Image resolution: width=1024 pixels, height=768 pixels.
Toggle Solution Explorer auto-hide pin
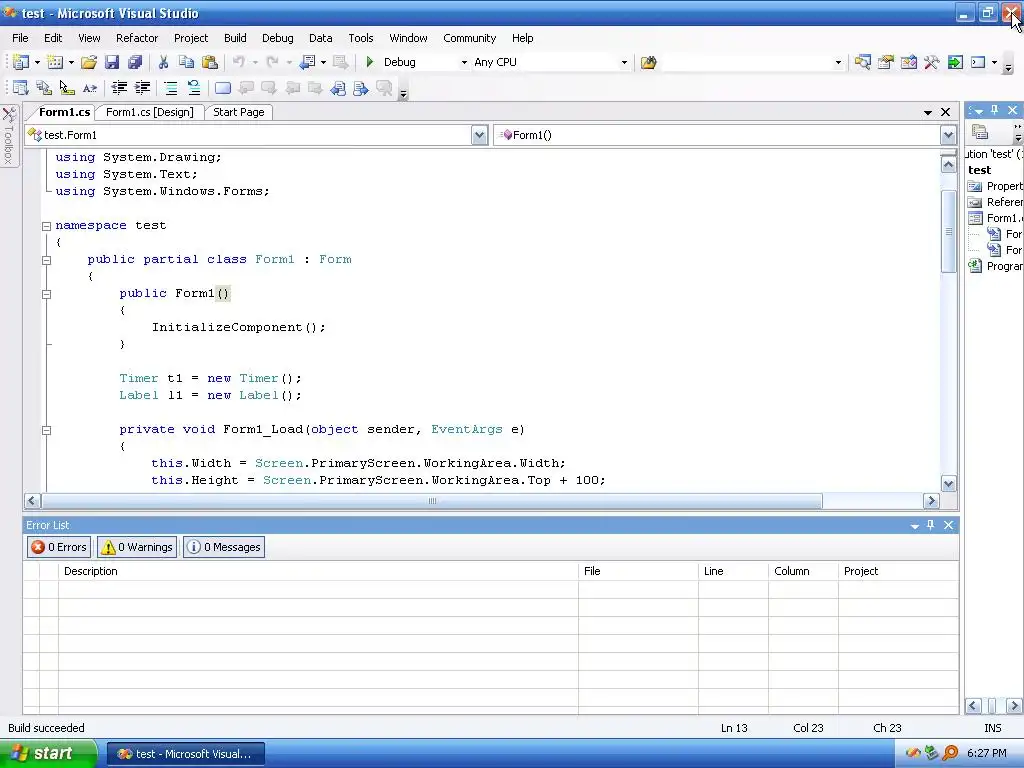[x=995, y=110]
